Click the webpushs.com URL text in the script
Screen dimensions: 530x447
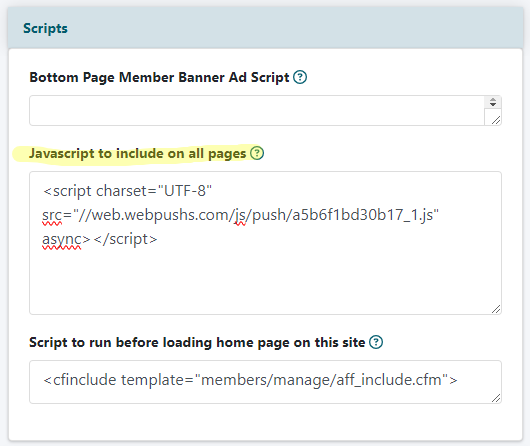[257, 215]
